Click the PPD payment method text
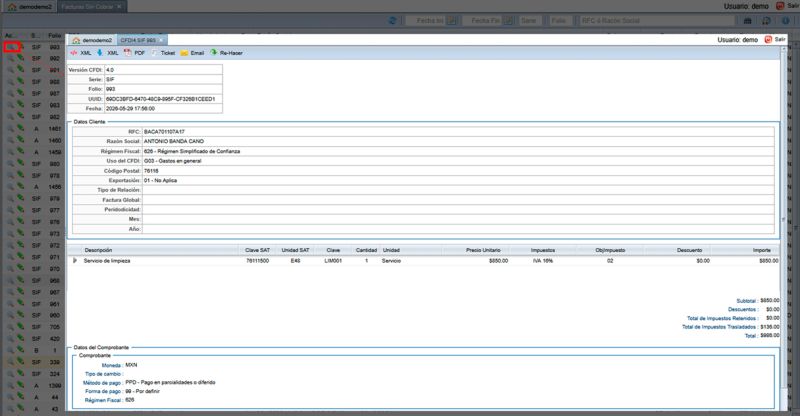 pos(170,382)
